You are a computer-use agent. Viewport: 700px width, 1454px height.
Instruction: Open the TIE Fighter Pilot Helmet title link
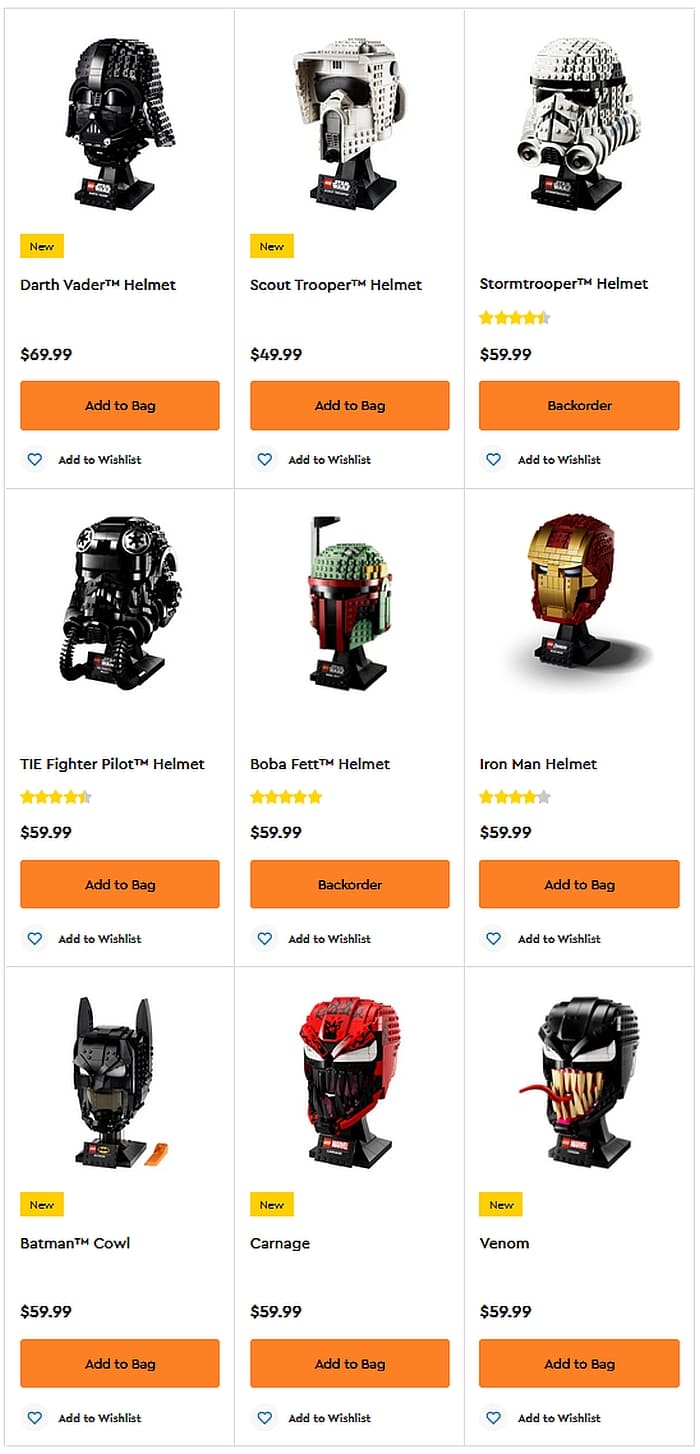(112, 764)
